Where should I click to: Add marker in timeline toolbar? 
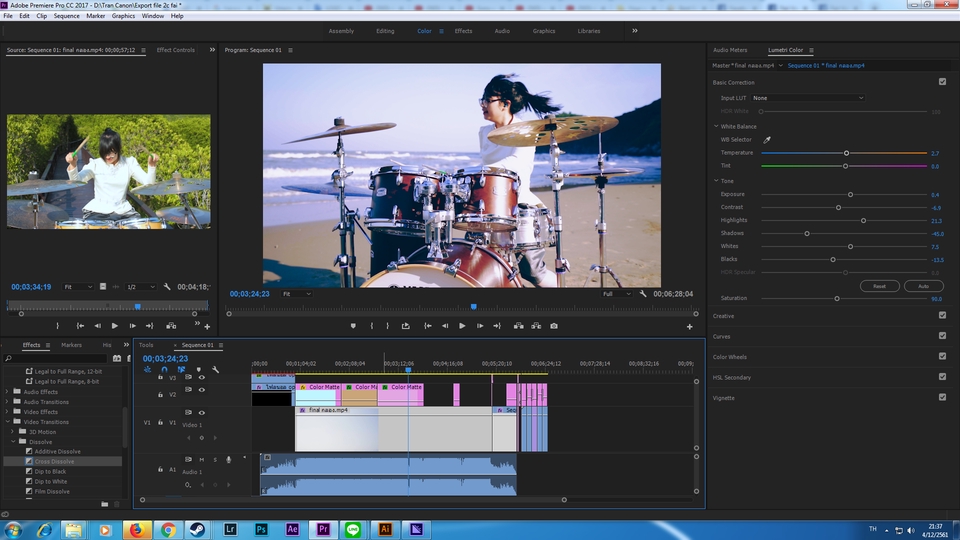click(198, 370)
